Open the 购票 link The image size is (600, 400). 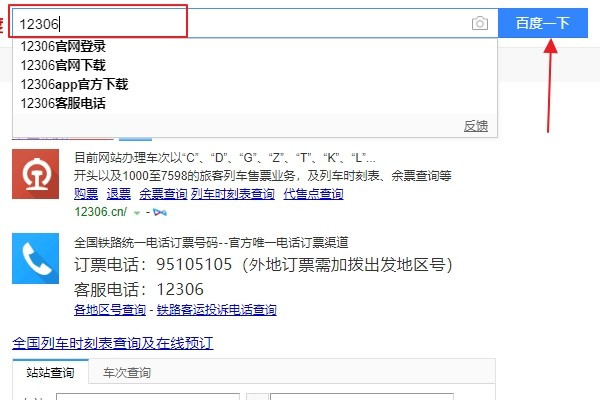pyautogui.click(x=86, y=194)
